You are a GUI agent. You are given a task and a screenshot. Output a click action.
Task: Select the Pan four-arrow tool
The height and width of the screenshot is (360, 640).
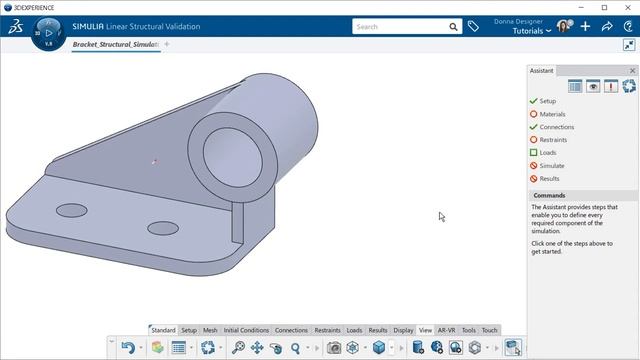tap(257, 348)
